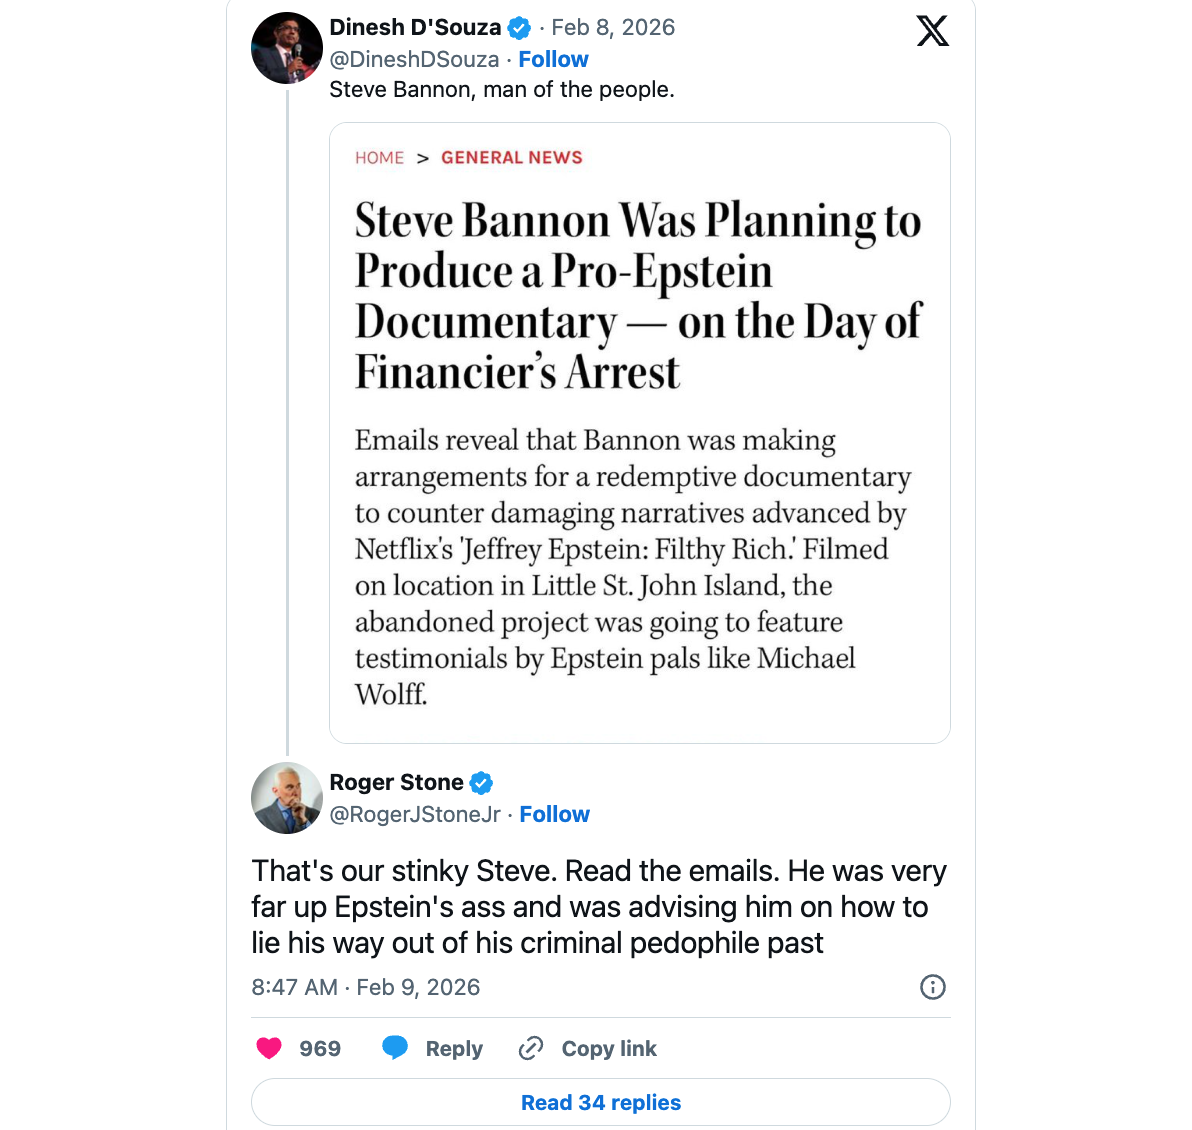This screenshot has width=1192, height=1130.
Task: Select Dinesh D'Souza's profile avatar
Action: (x=286, y=47)
